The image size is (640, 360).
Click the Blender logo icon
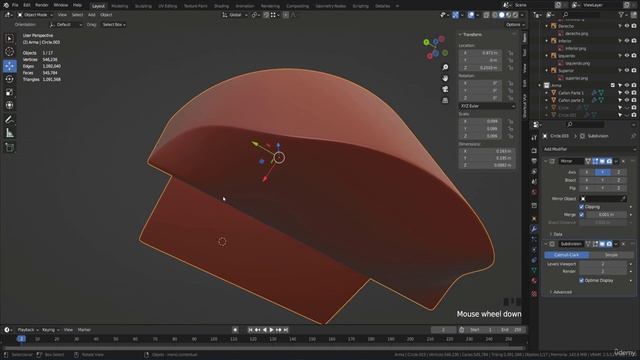point(5,5)
